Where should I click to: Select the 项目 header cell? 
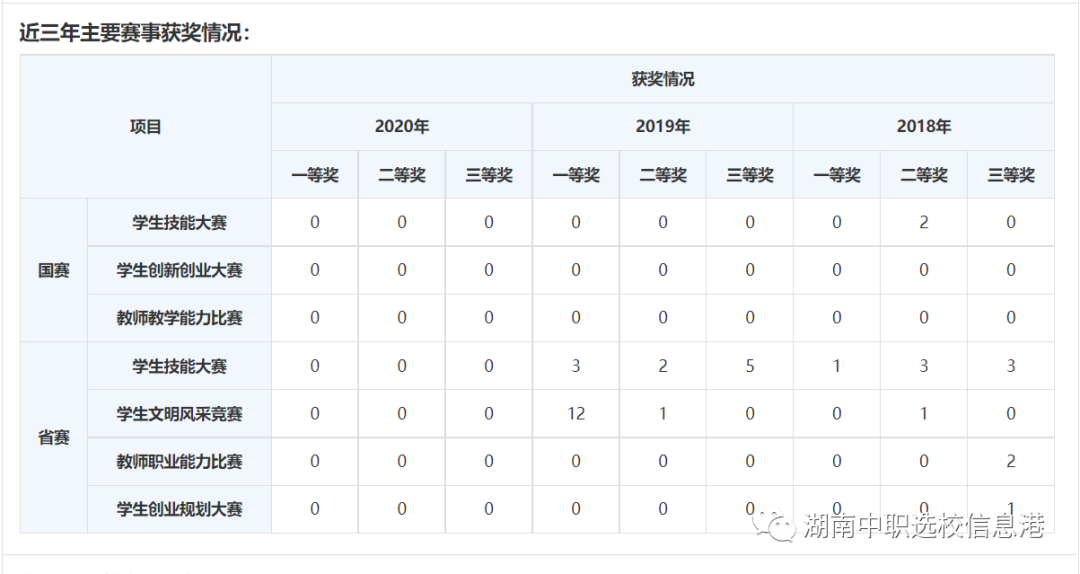(145, 127)
